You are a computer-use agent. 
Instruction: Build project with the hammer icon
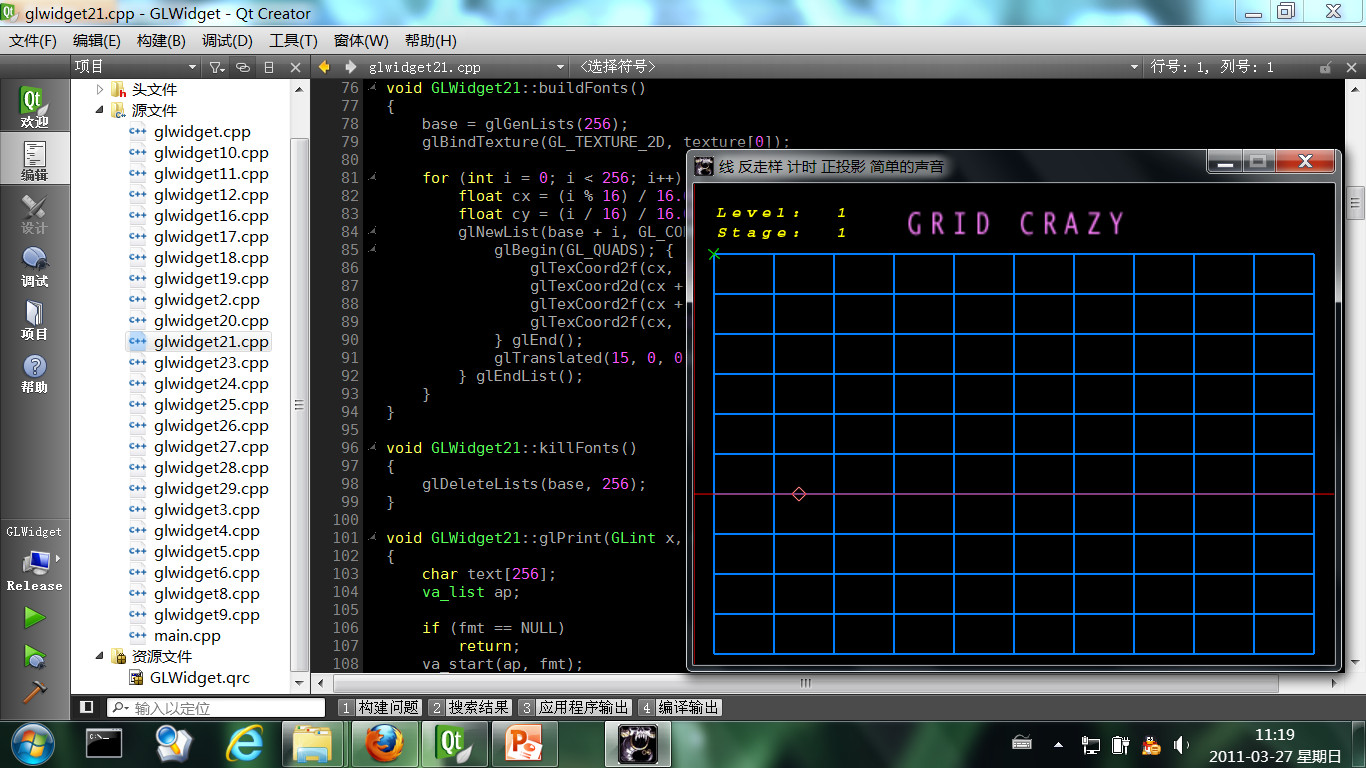click(35, 691)
